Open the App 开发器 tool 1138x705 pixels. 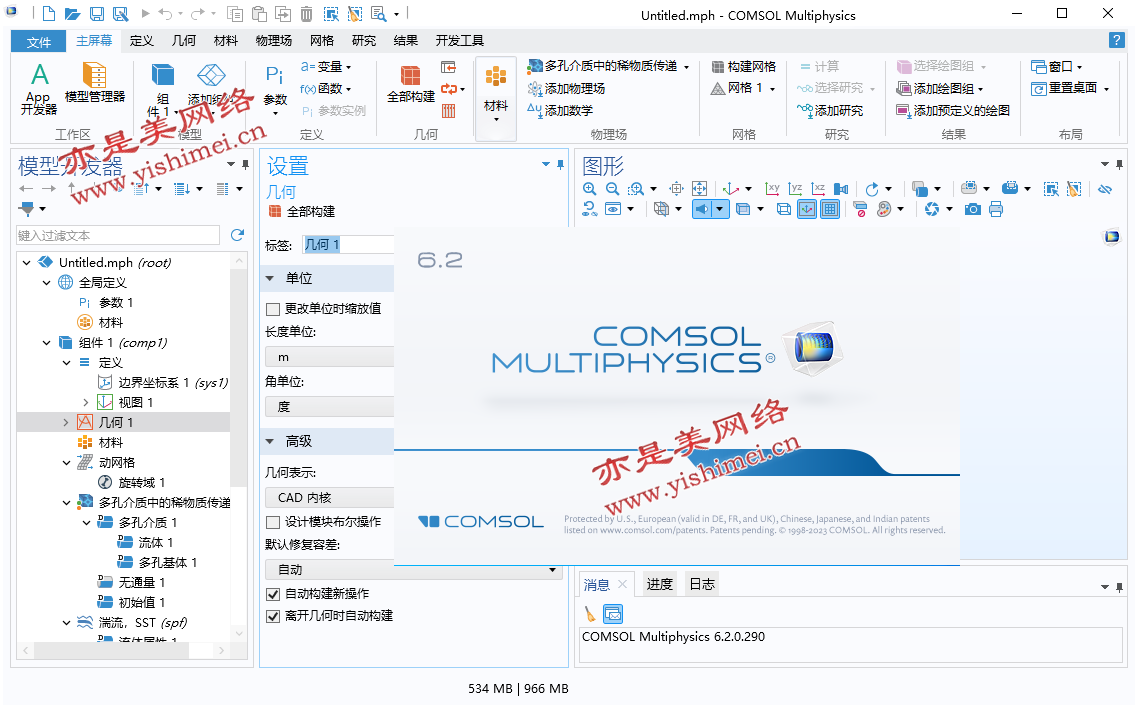pos(38,88)
